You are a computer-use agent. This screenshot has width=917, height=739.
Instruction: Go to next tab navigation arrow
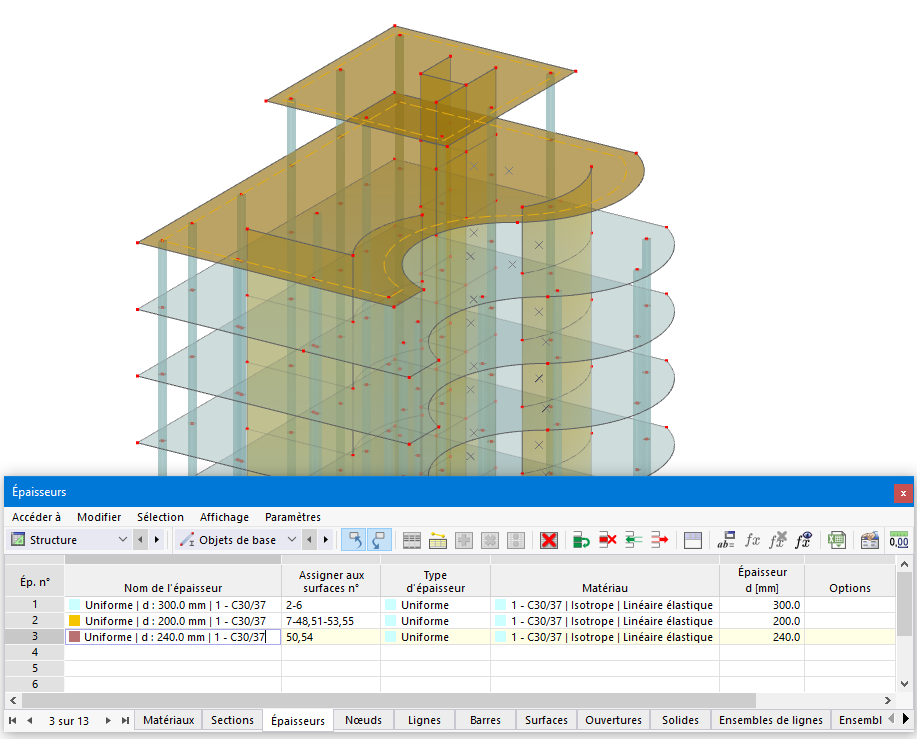click(x=108, y=720)
